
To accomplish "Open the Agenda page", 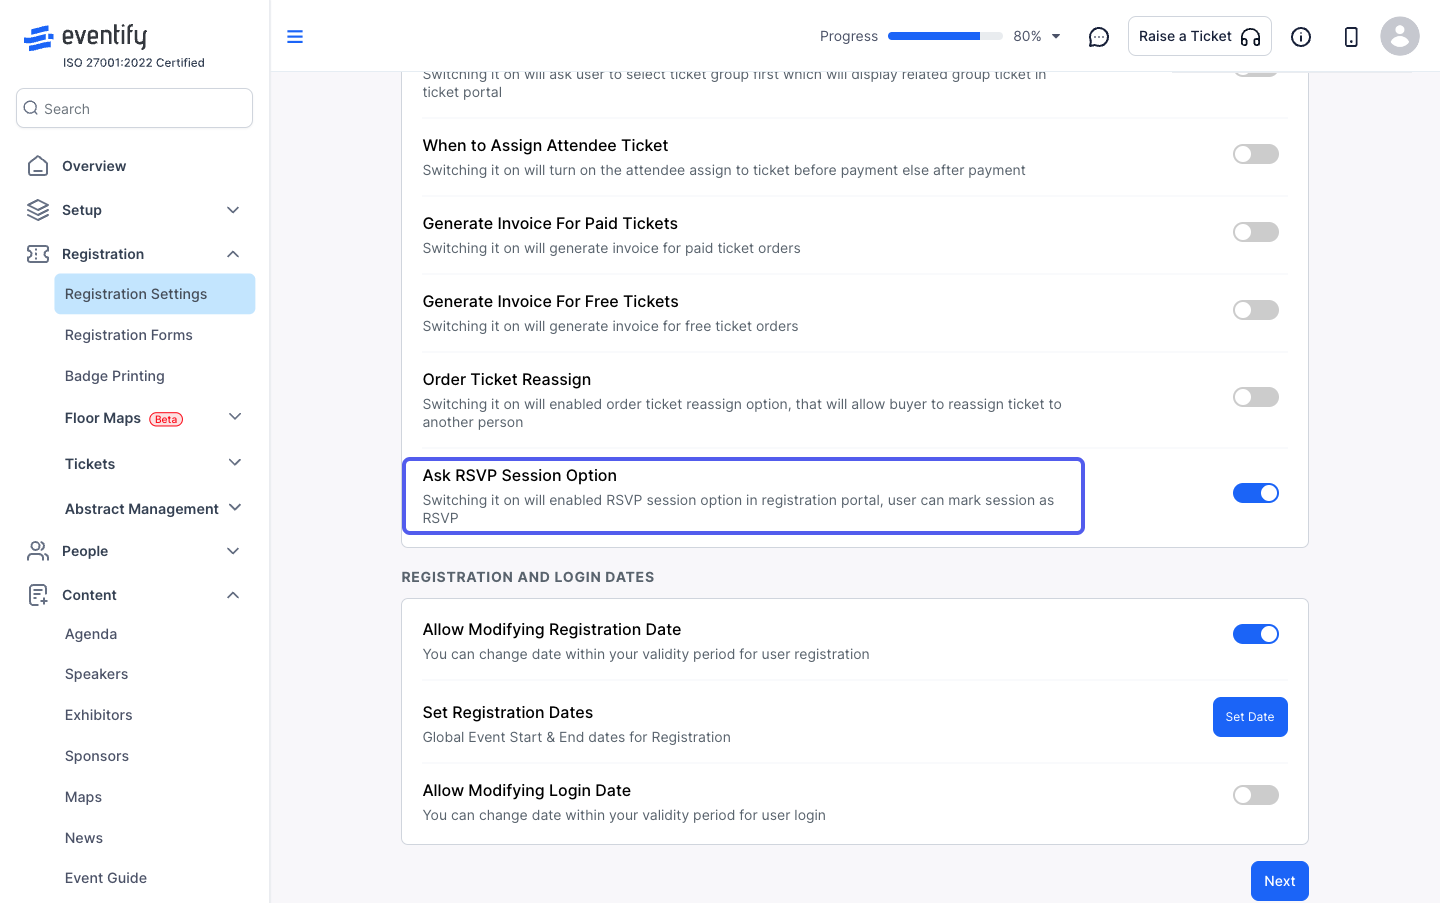I will tap(91, 634).
